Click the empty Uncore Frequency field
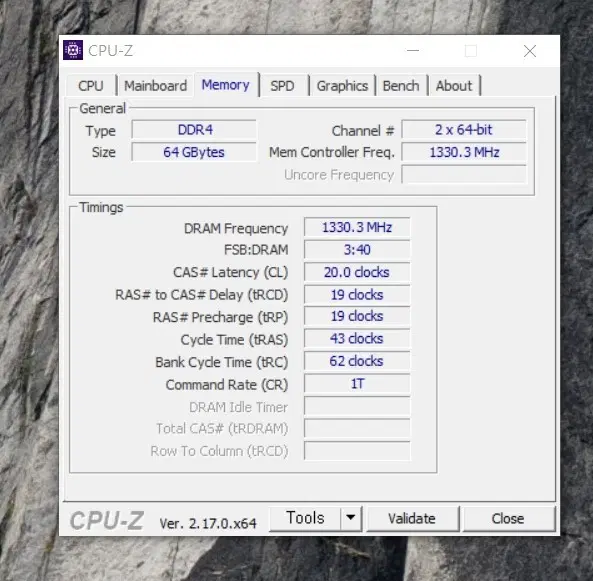 (x=464, y=174)
